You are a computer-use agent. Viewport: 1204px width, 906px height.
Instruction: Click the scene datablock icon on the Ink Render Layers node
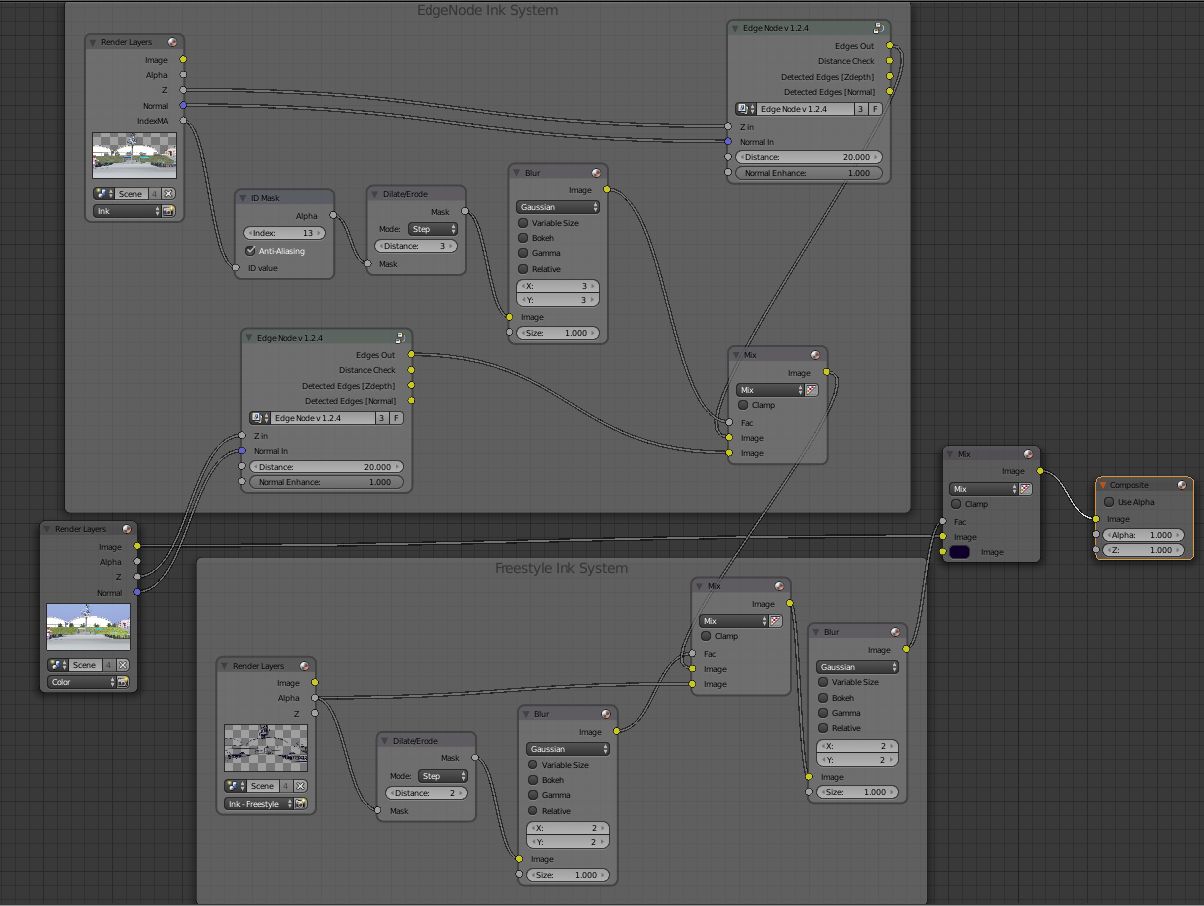click(101, 193)
